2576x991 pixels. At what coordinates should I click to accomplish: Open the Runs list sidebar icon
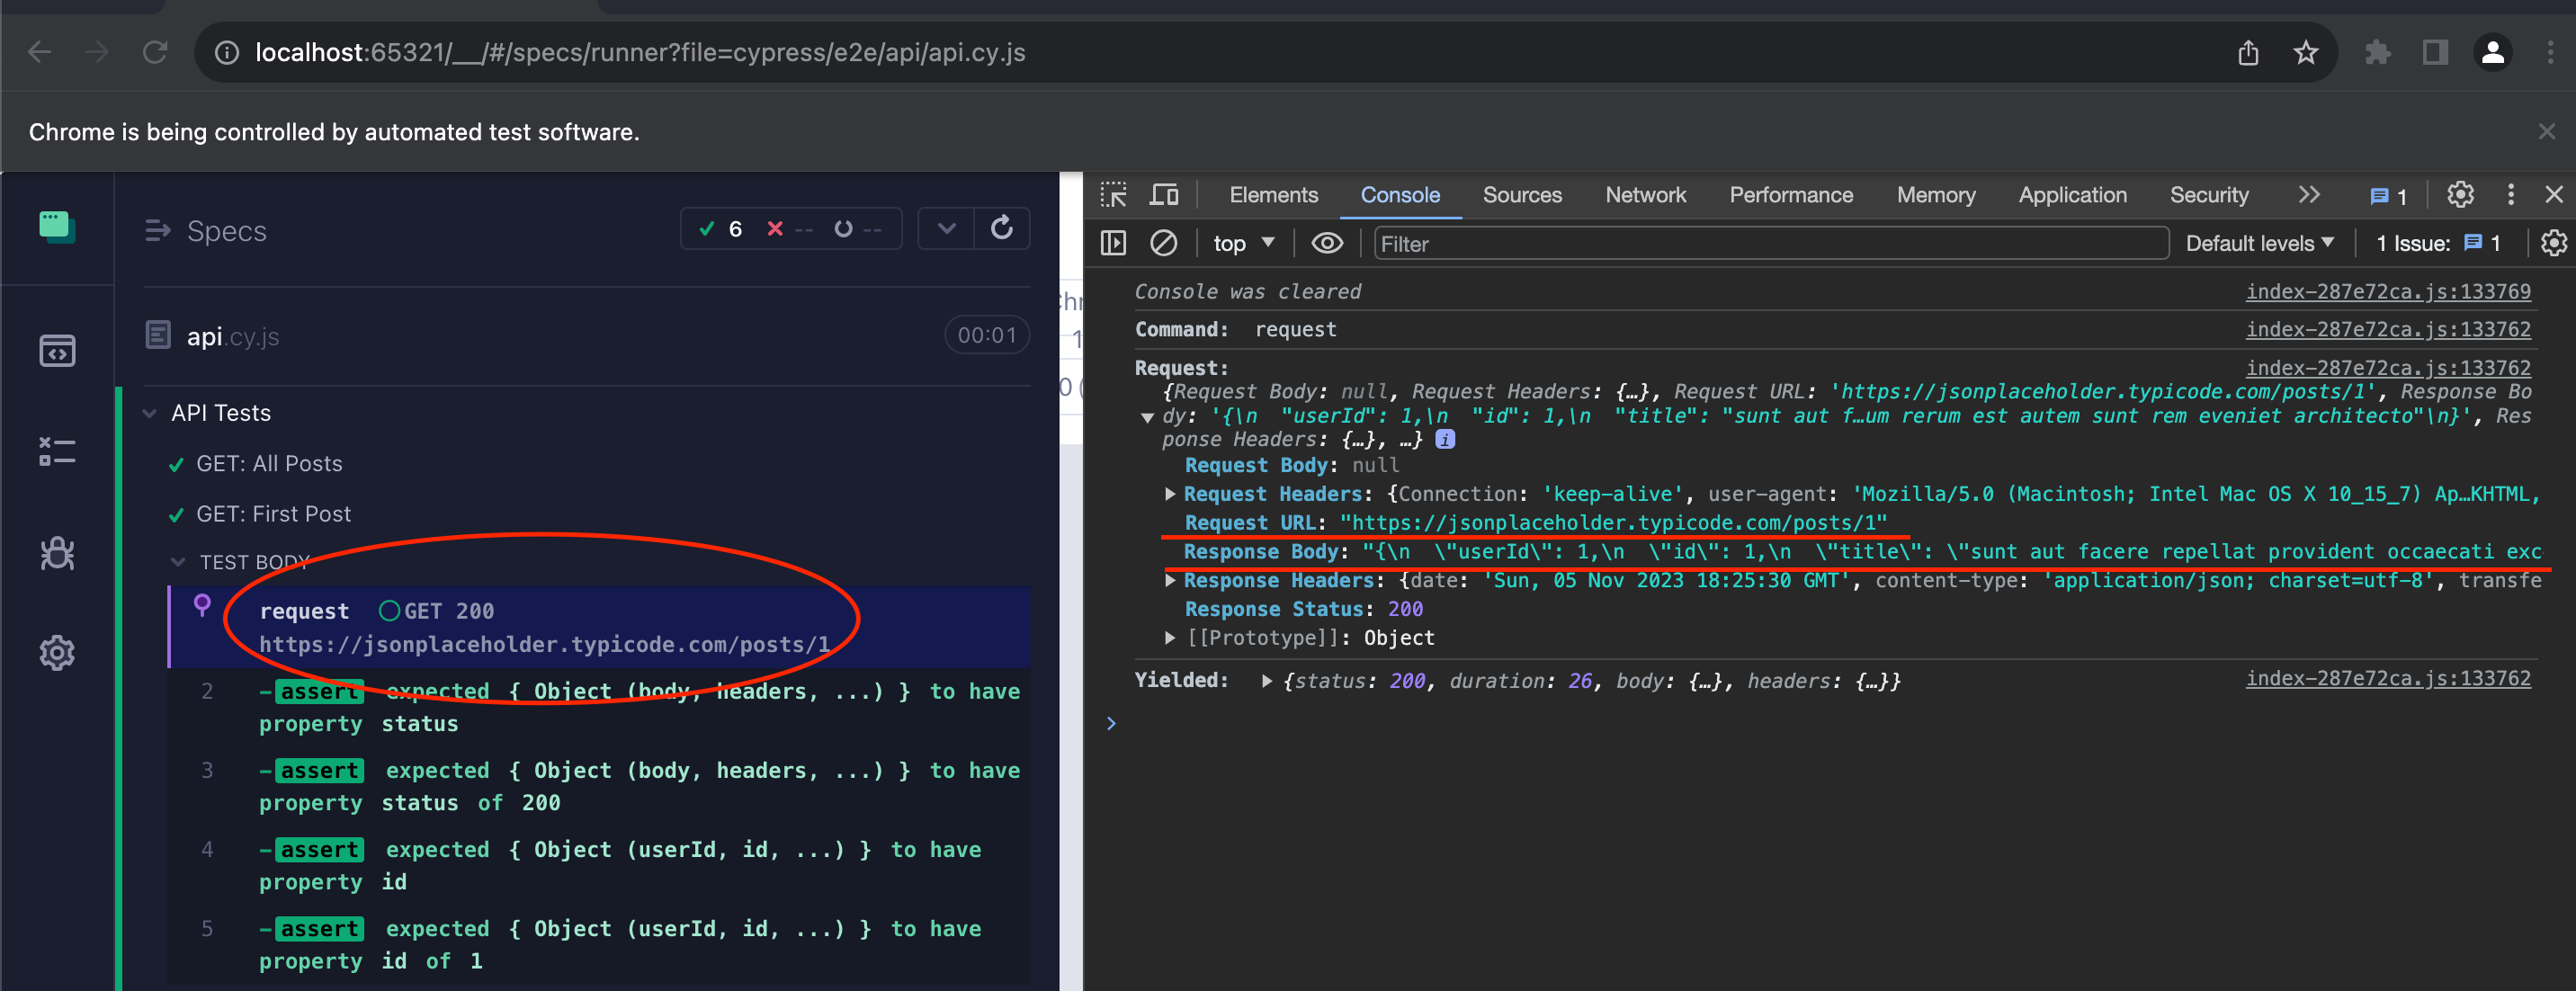point(57,451)
